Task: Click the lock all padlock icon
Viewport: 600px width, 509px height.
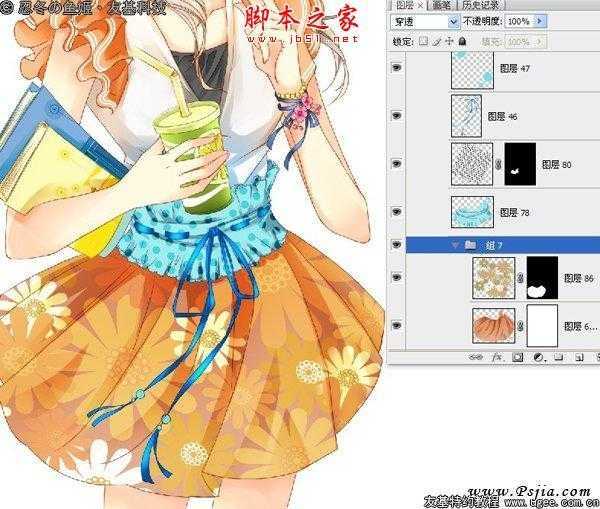Action: tap(461, 41)
